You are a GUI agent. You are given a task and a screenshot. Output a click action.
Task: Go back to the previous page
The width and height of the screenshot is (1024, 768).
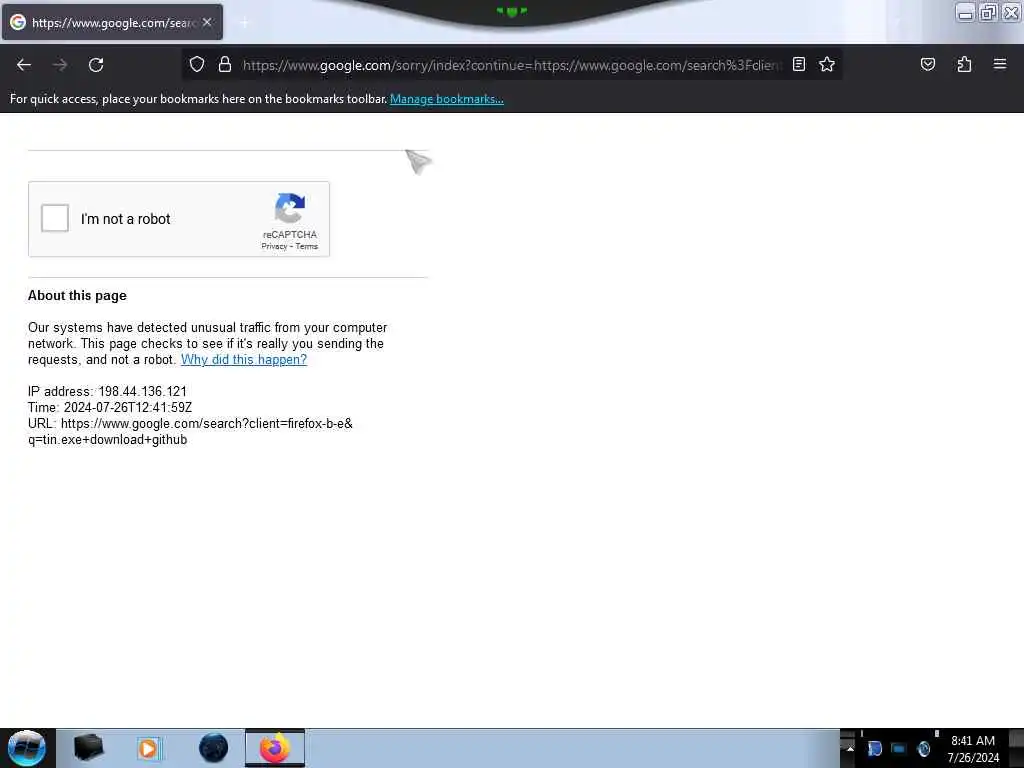tap(24, 65)
